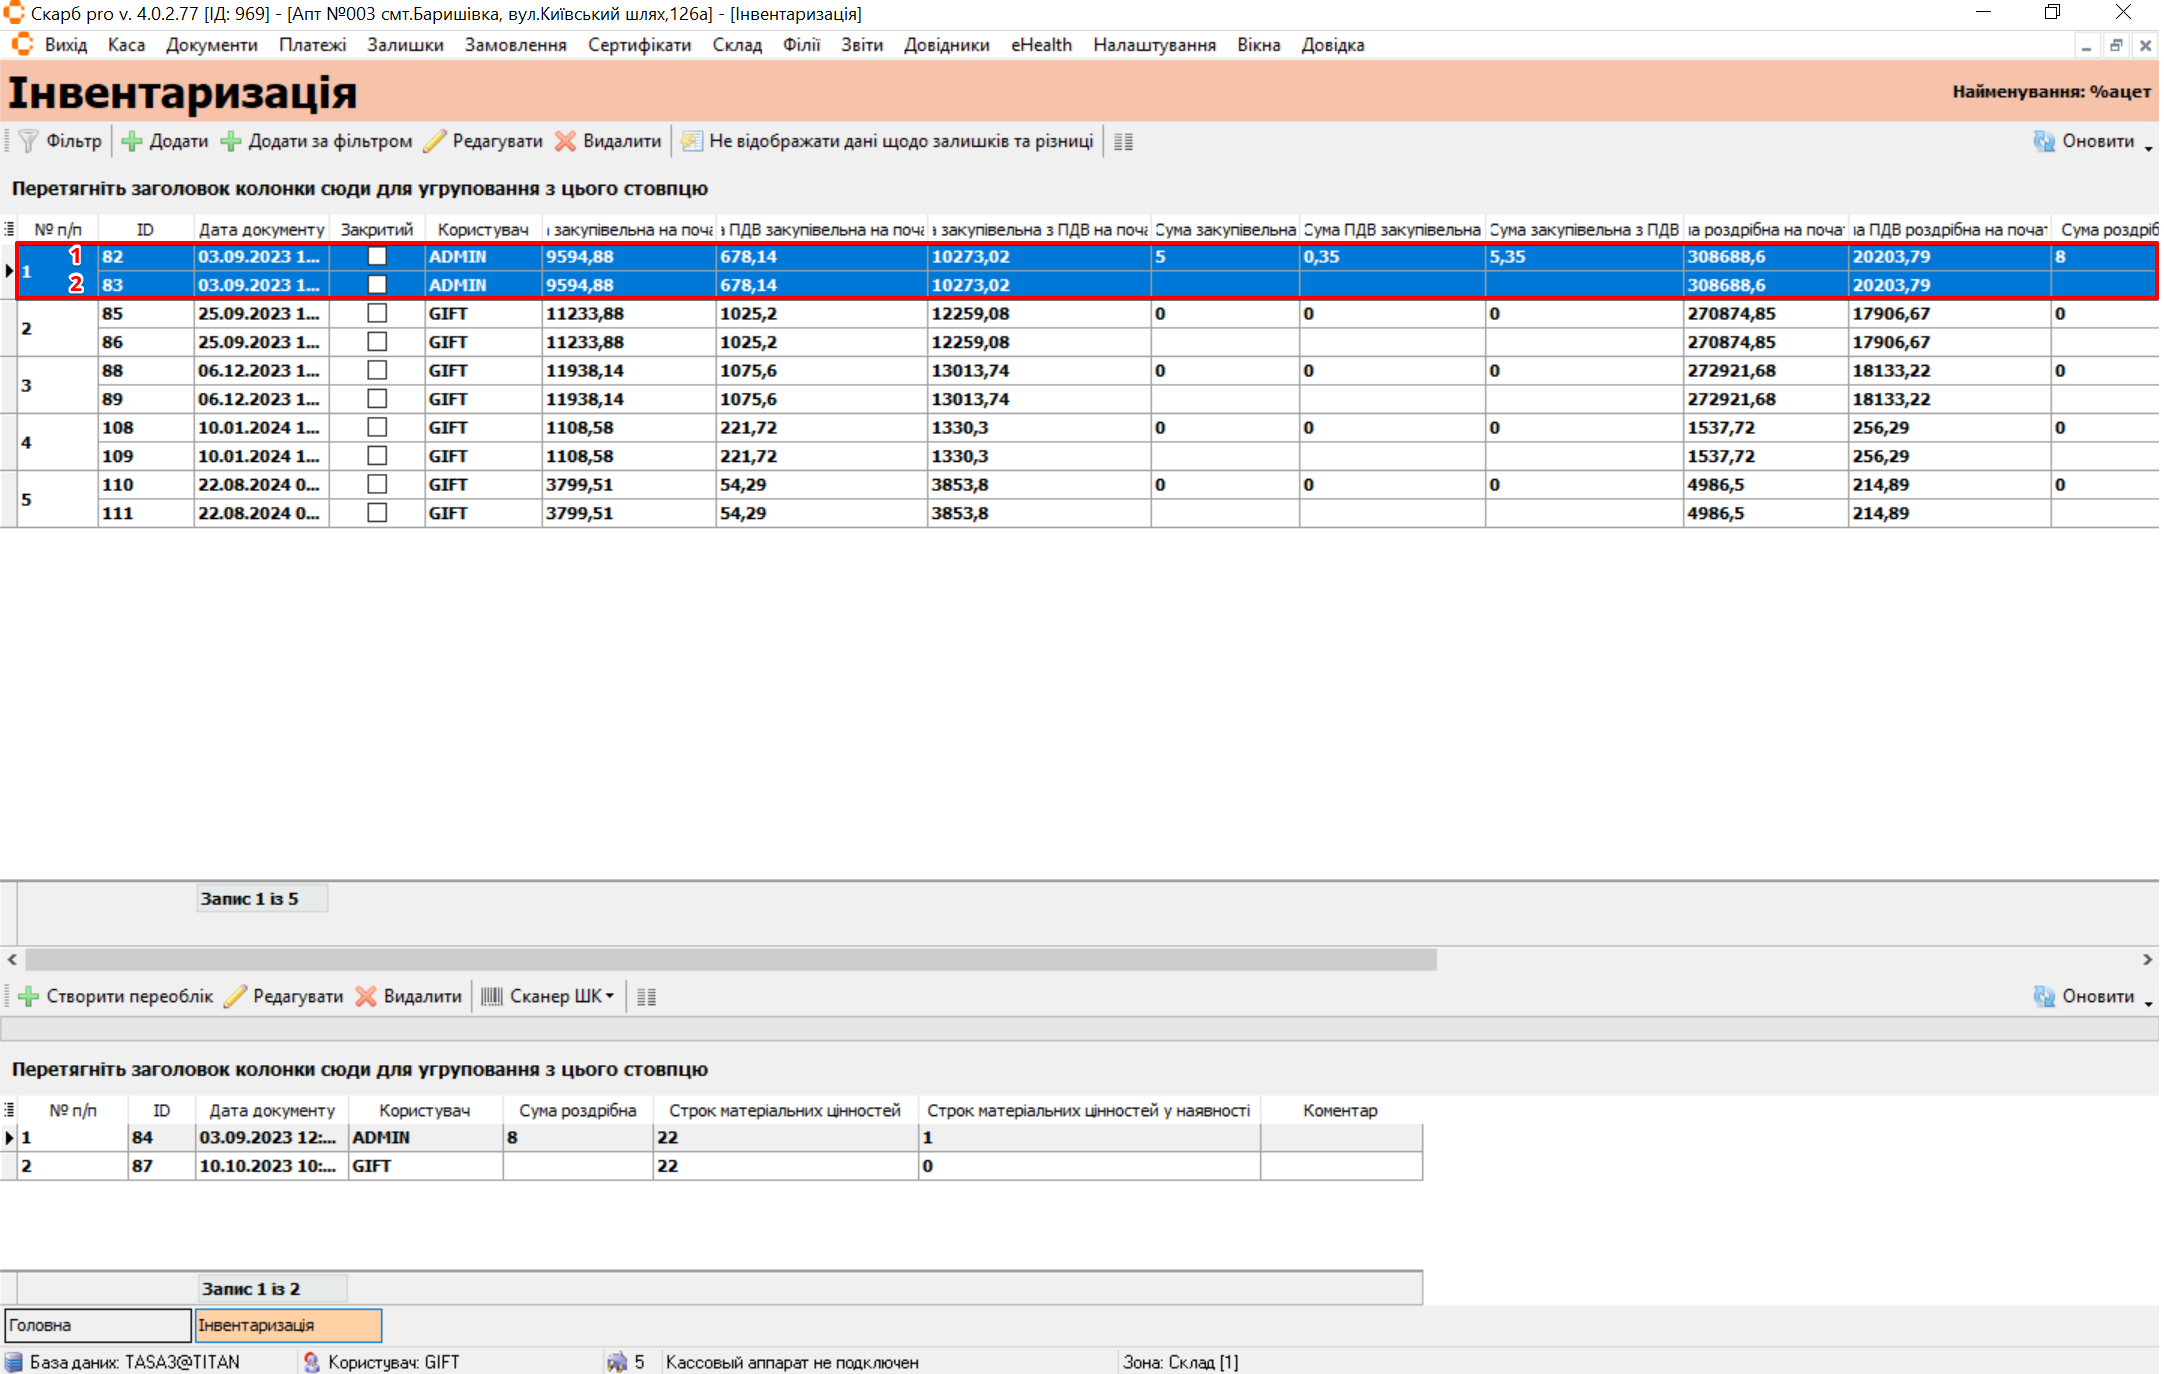Viewport: 2164px width, 1374px height.
Task: Click column chooser icon in top toolbar
Action: tap(1123, 142)
